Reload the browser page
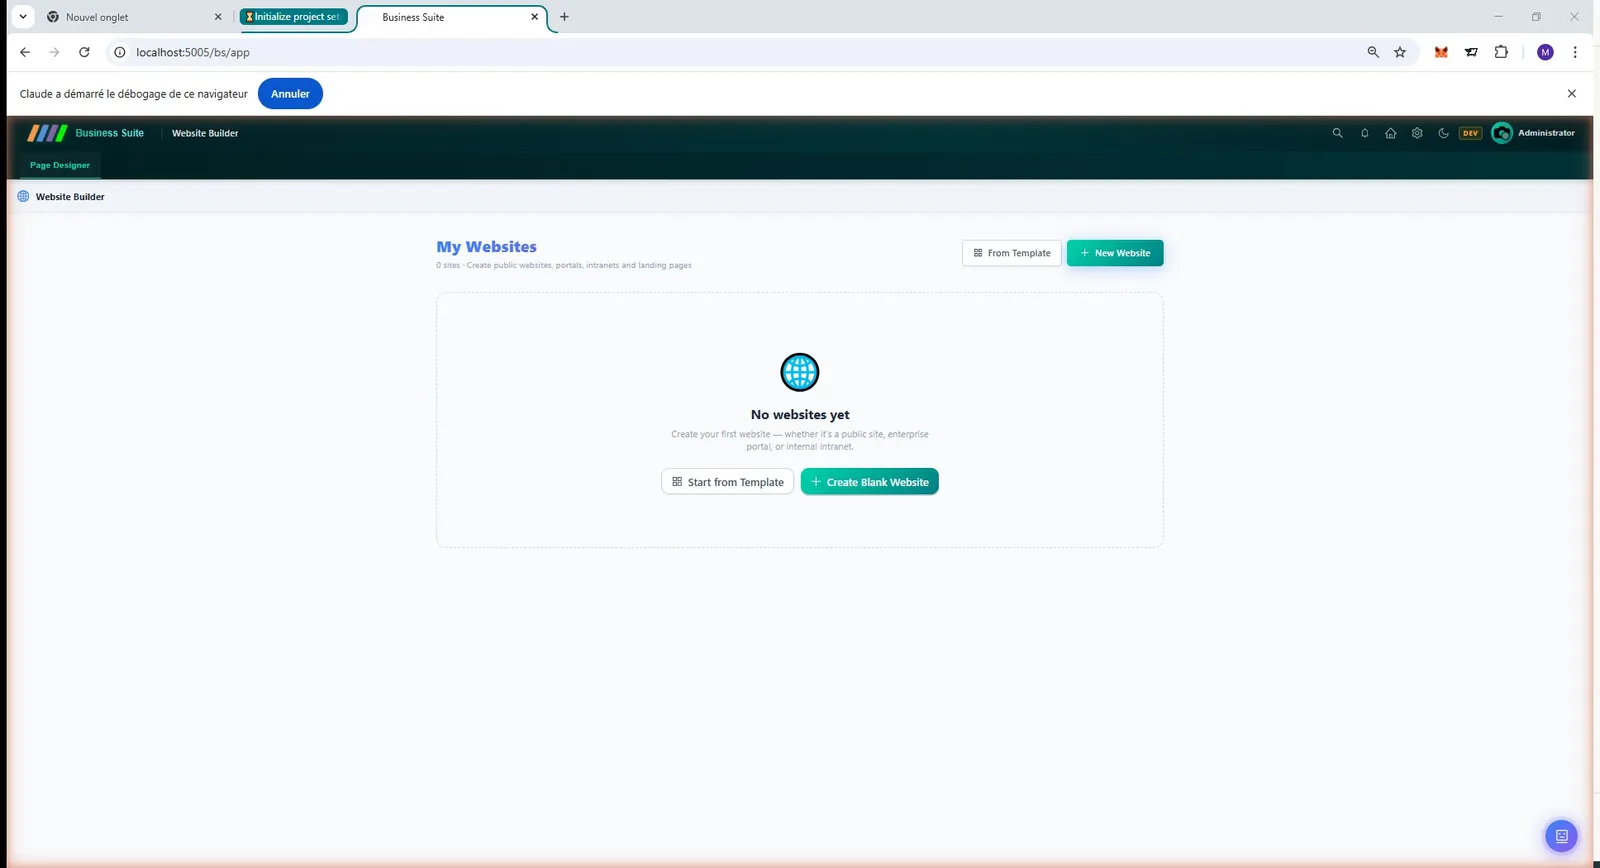Image resolution: width=1600 pixels, height=868 pixels. click(x=84, y=52)
